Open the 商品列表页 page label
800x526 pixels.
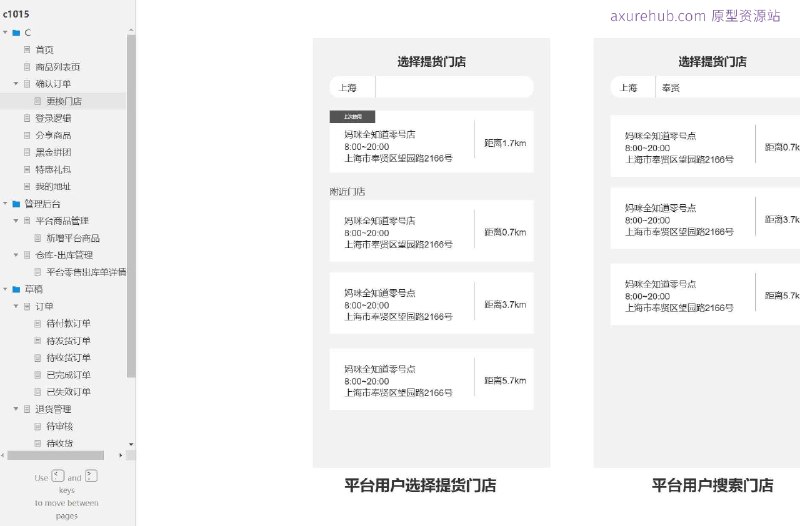[58, 67]
